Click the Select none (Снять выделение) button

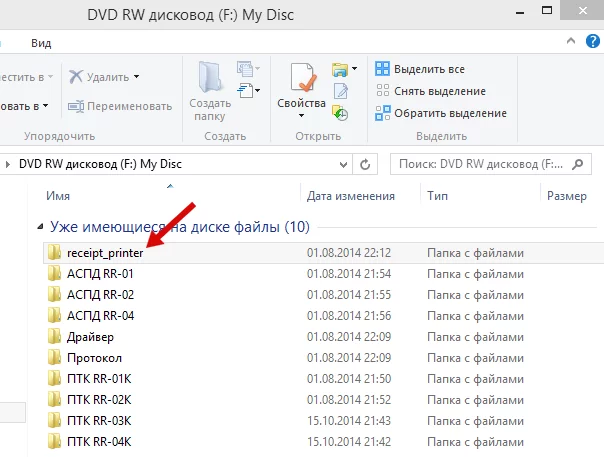(x=430, y=91)
